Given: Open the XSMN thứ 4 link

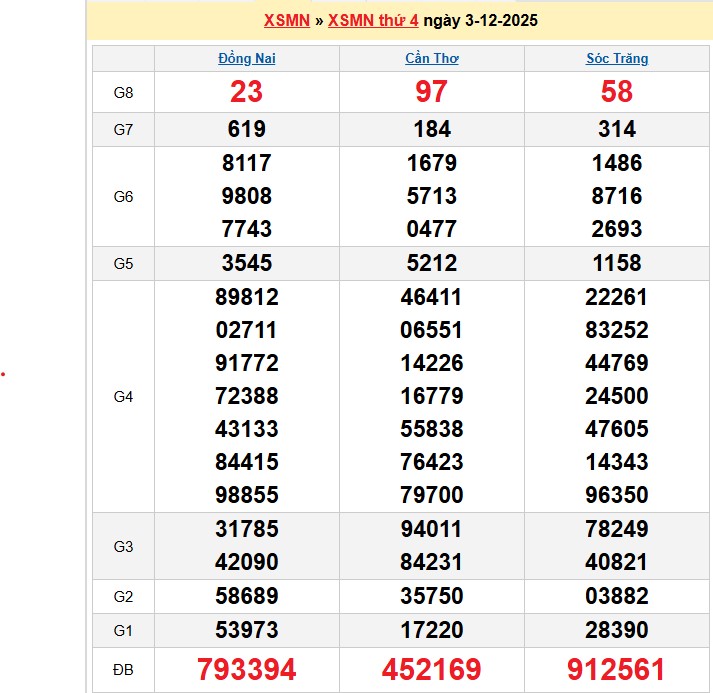Looking at the screenshot, I should (x=373, y=21).
